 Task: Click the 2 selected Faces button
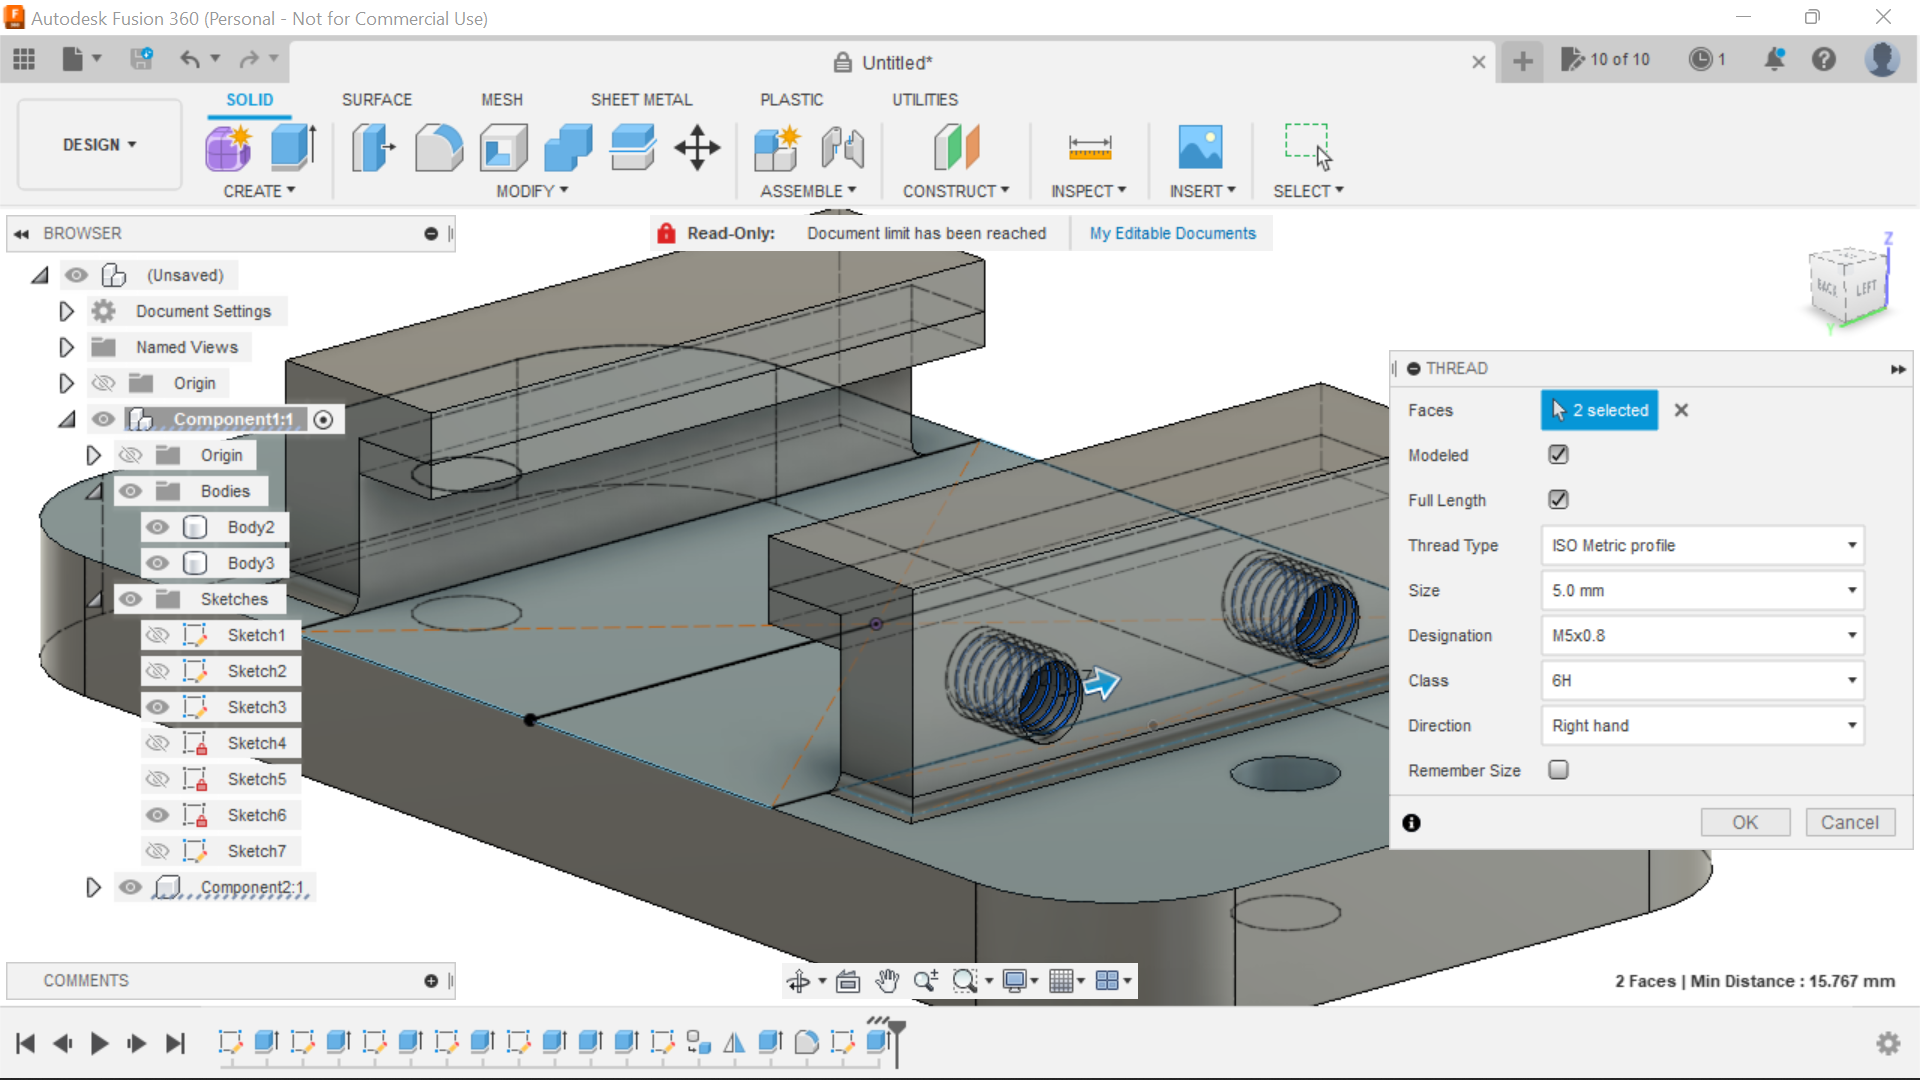[1599, 410]
